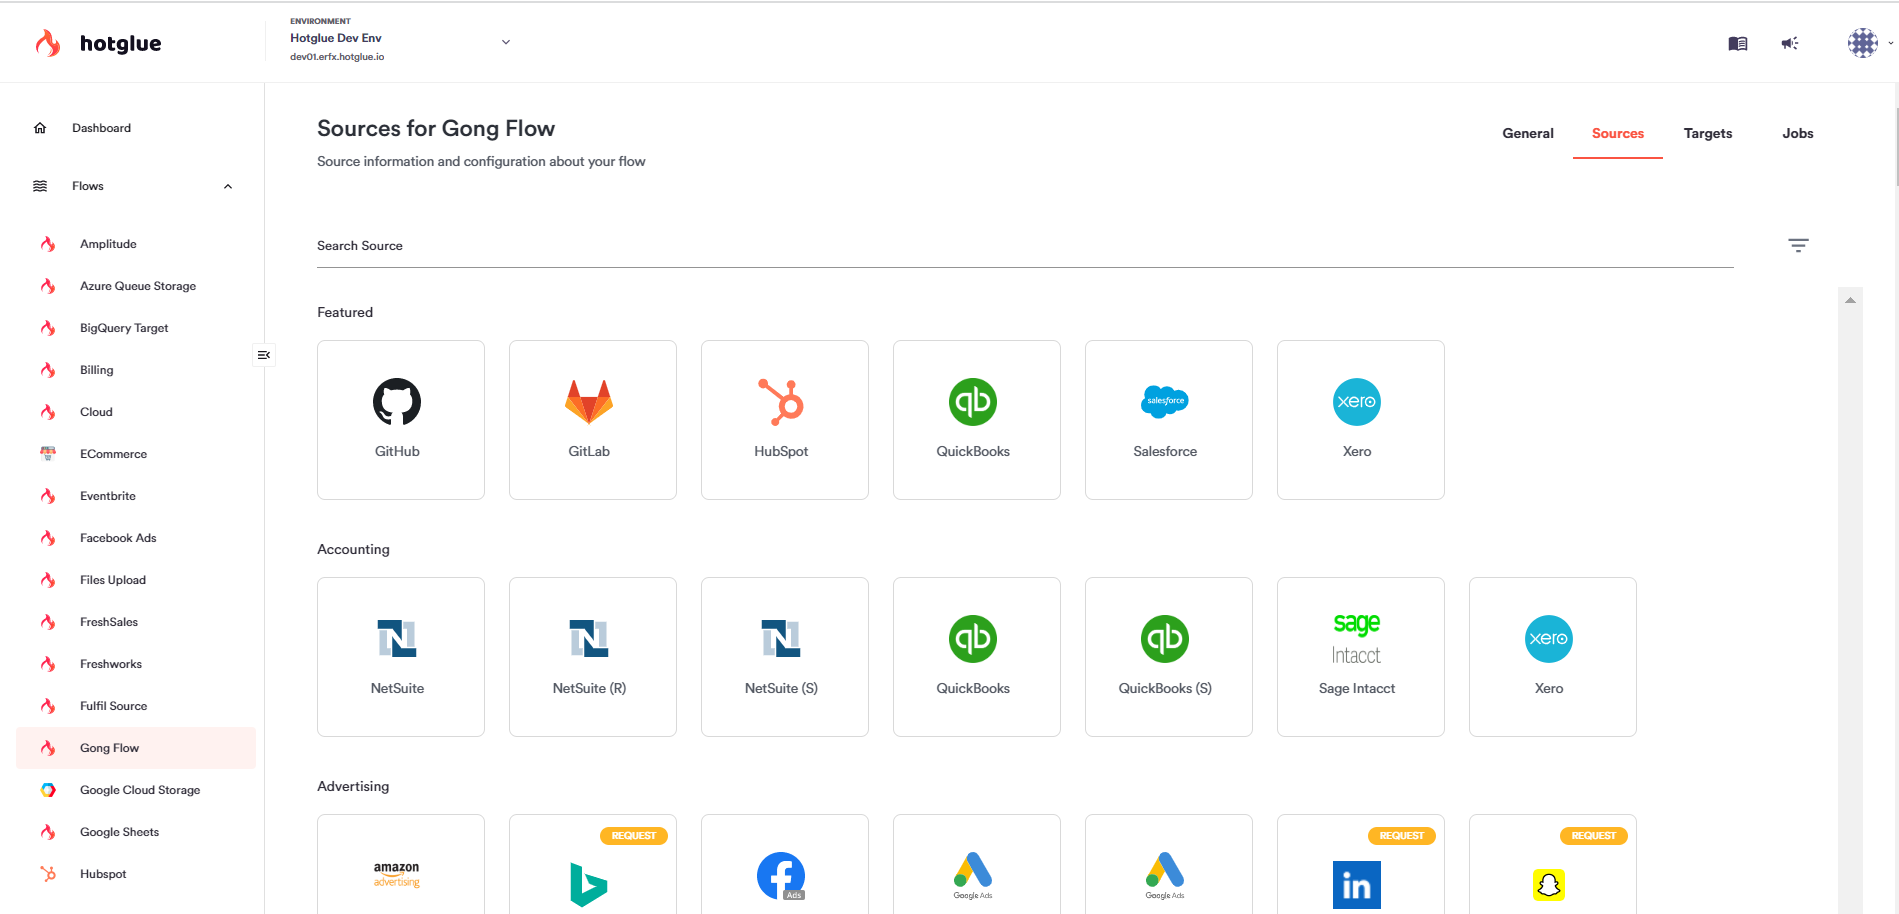Image resolution: width=1899 pixels, height=914 pixels.
Task: Pick the LinkedIn source card
Action: pyautogui.click(x=1361, y=865)
